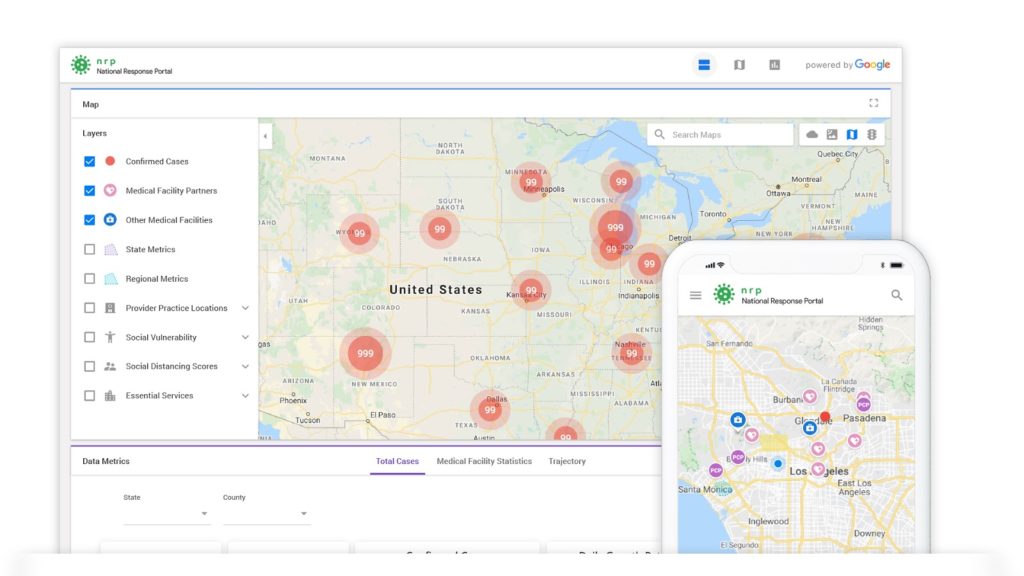The width and height of the screenshot is (1024, 576).
Task: Click the Provider Practice Locations building icon
Action: [x=110, y=308]
